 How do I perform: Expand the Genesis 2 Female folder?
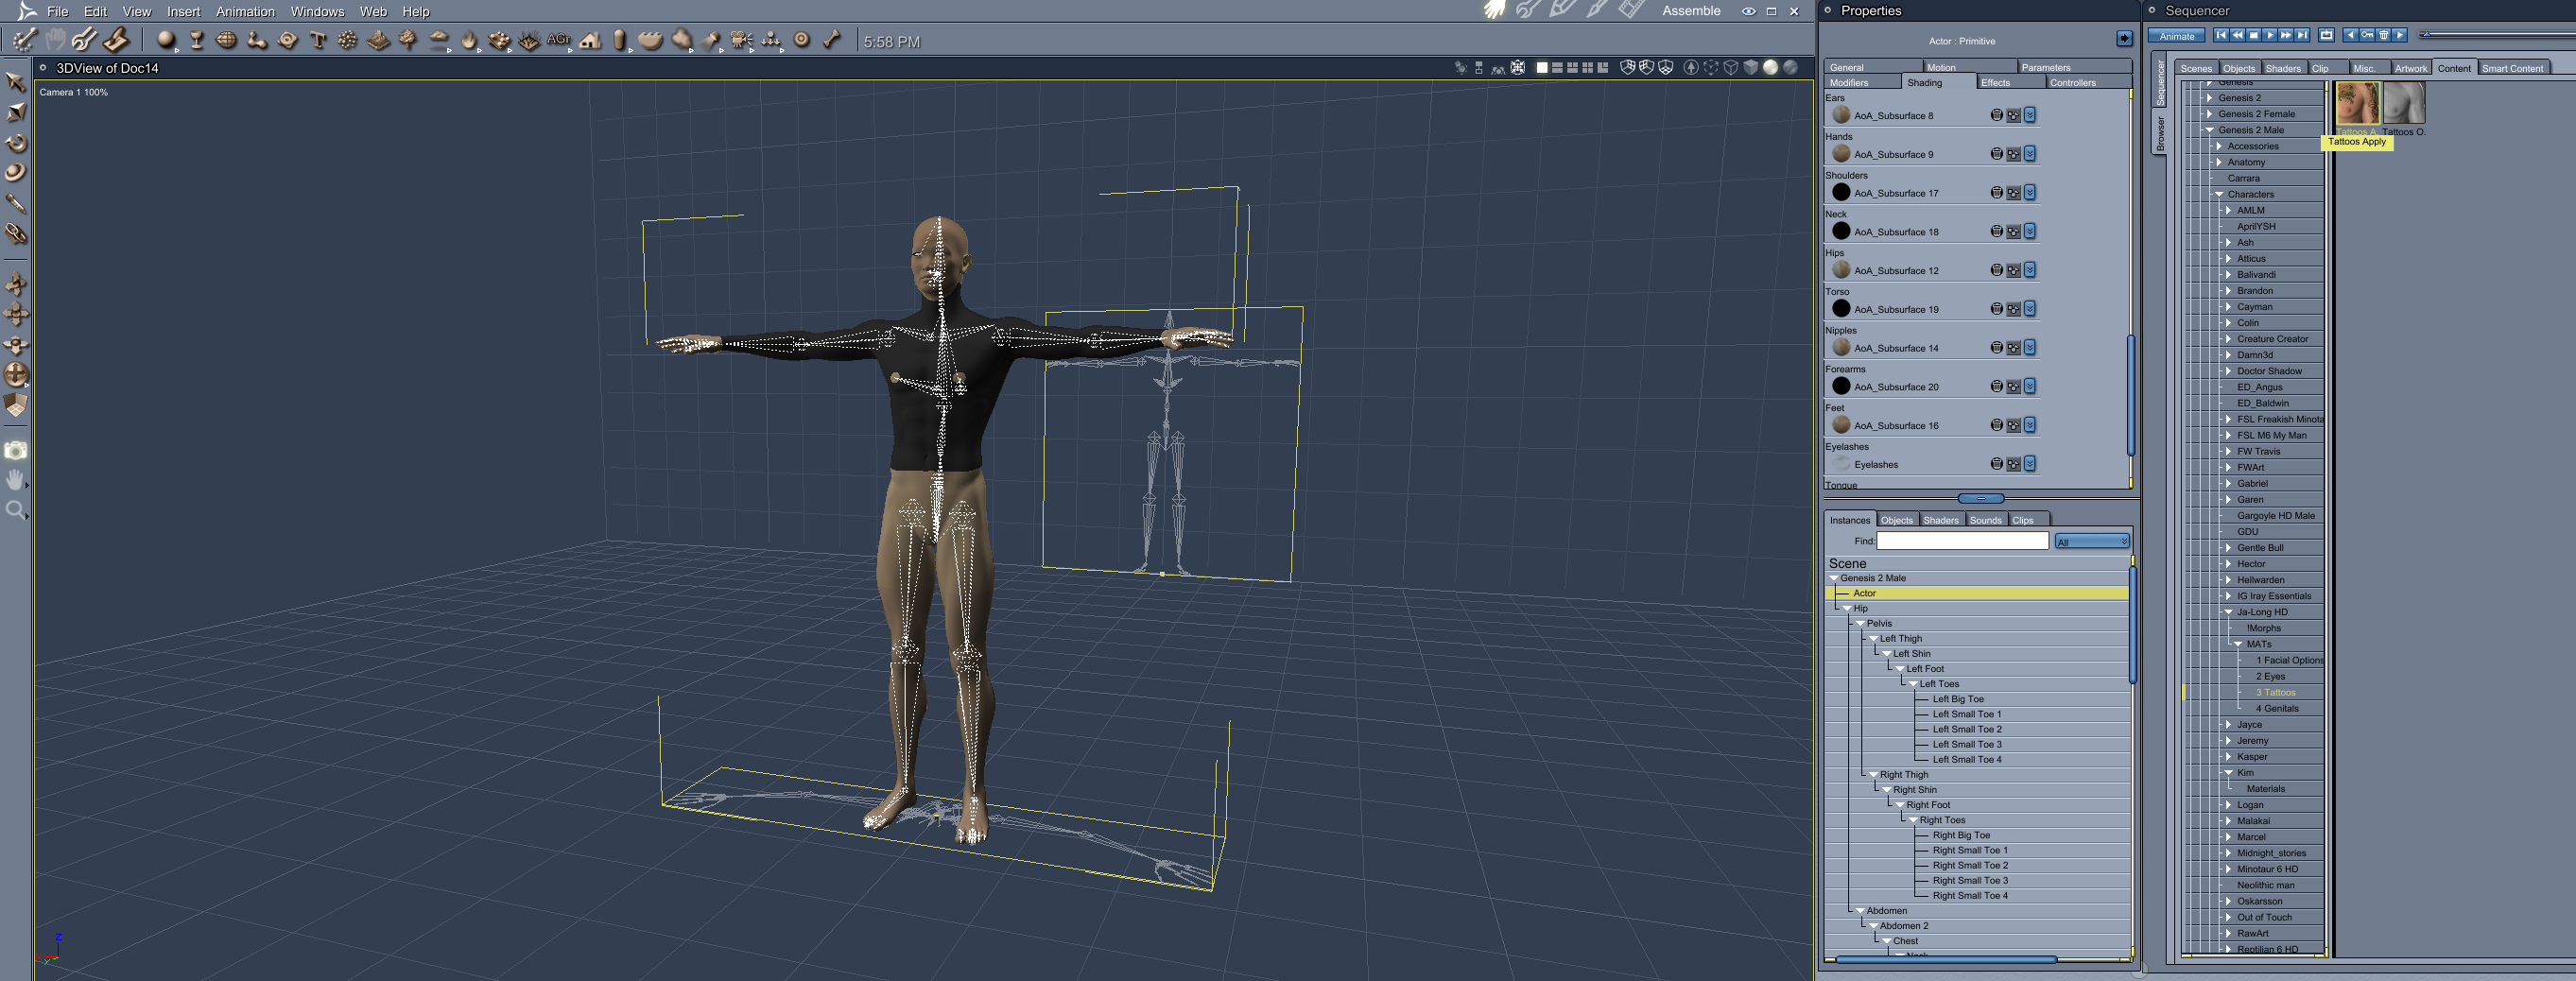coord(2209,114)
